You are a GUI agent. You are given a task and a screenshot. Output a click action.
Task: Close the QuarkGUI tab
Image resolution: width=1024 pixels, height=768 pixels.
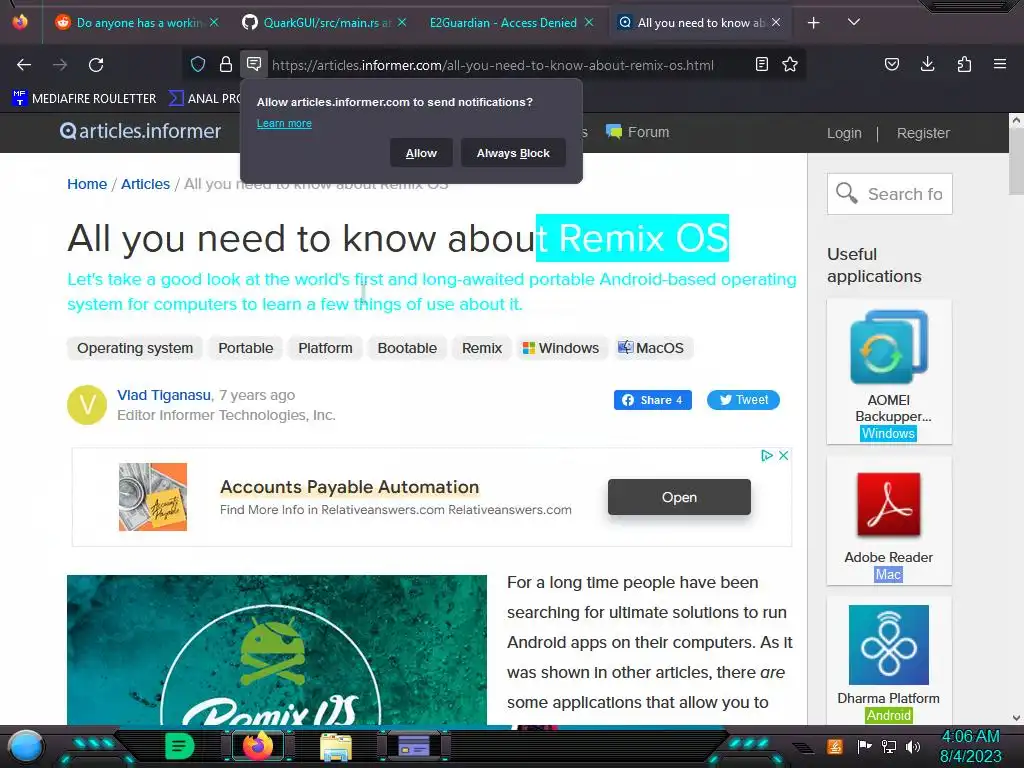click(x=402, y=22)
